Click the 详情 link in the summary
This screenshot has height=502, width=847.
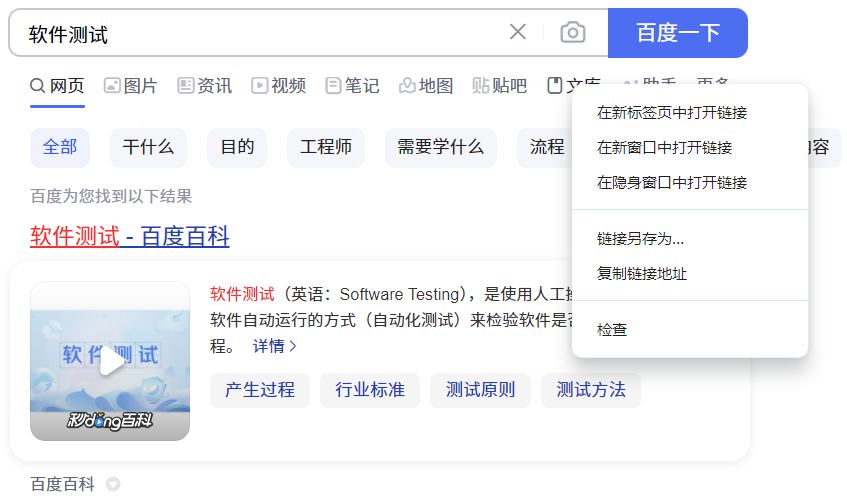pyautogui.click(x=274, y=346)
